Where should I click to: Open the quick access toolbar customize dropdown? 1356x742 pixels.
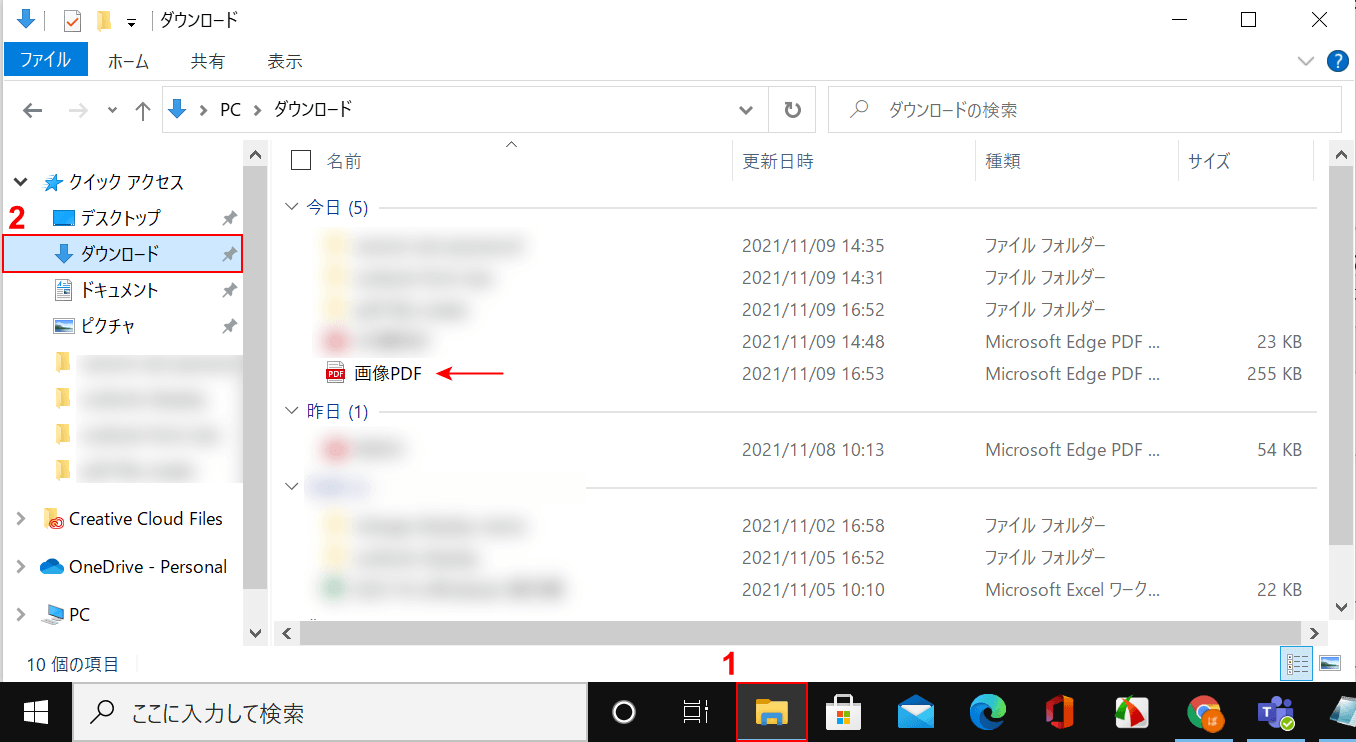tap(131, 22)
